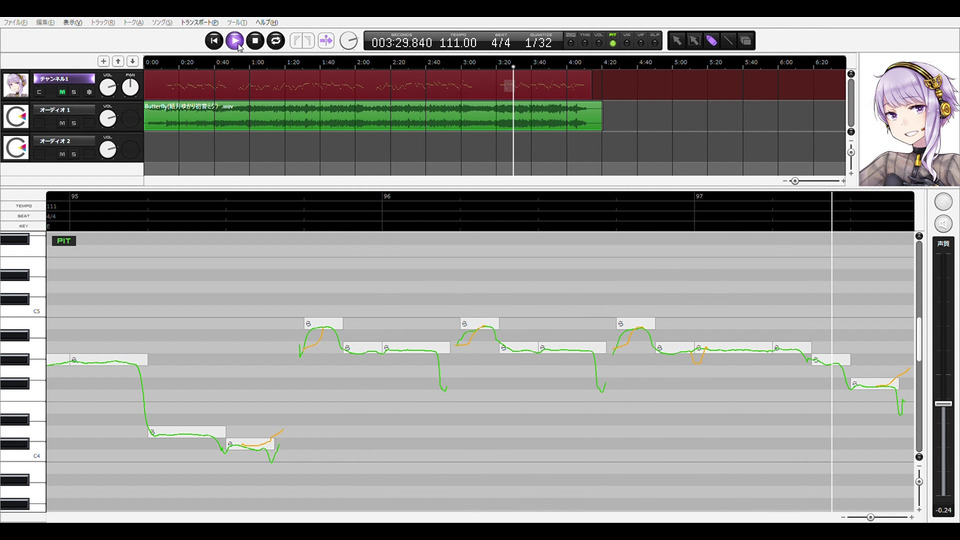Click the green Butterfly wav audio clip
The height and width of the screenshot is (540, 960).
point(373,116)
